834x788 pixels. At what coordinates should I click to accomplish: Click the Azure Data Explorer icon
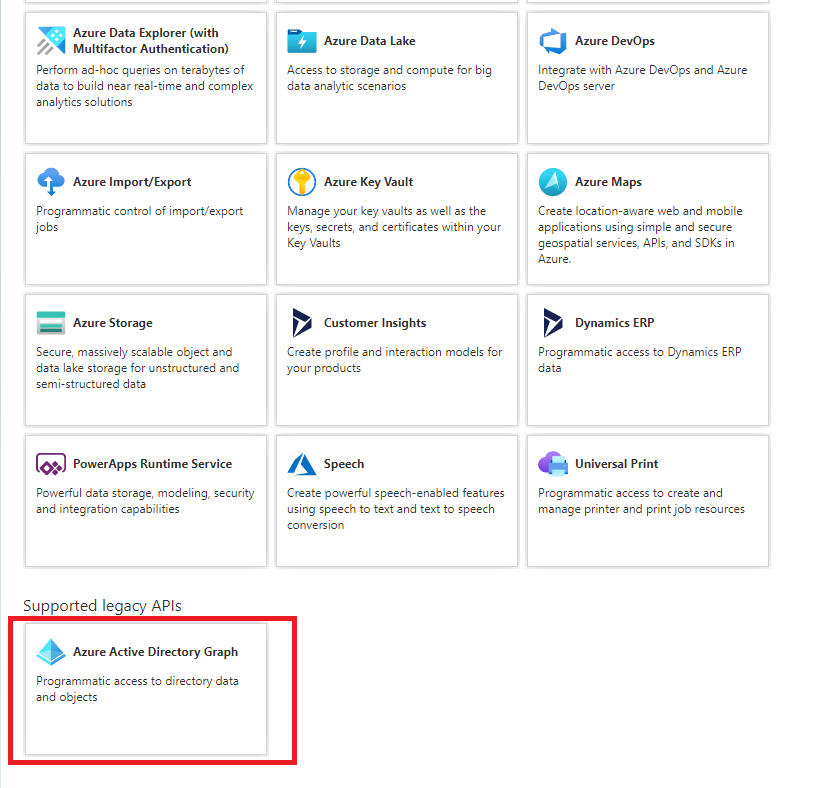pyautogui.click(x=51, y=41)
